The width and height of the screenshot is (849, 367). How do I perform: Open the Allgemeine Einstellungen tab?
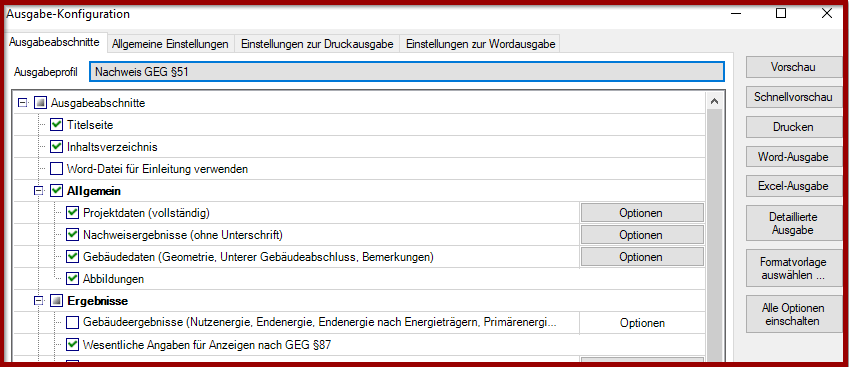click(x=170, y=44)
